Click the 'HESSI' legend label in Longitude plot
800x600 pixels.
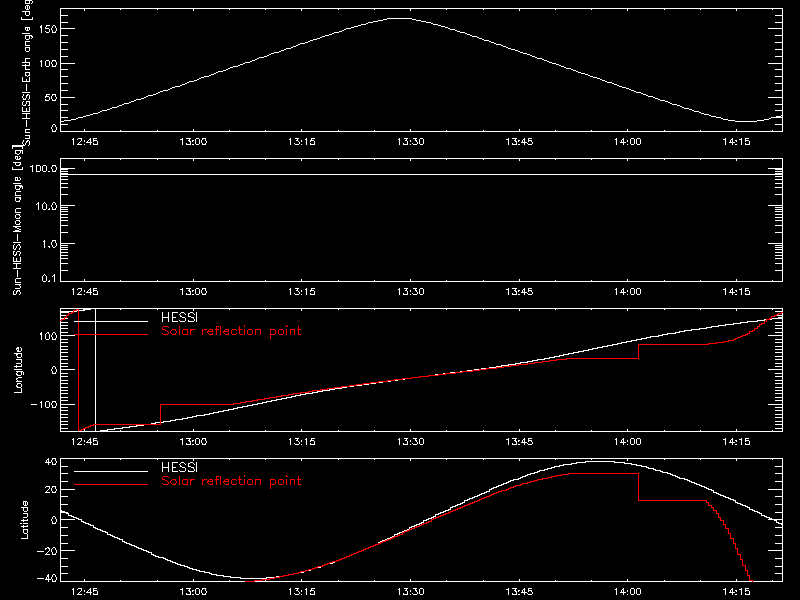(179, 317)
